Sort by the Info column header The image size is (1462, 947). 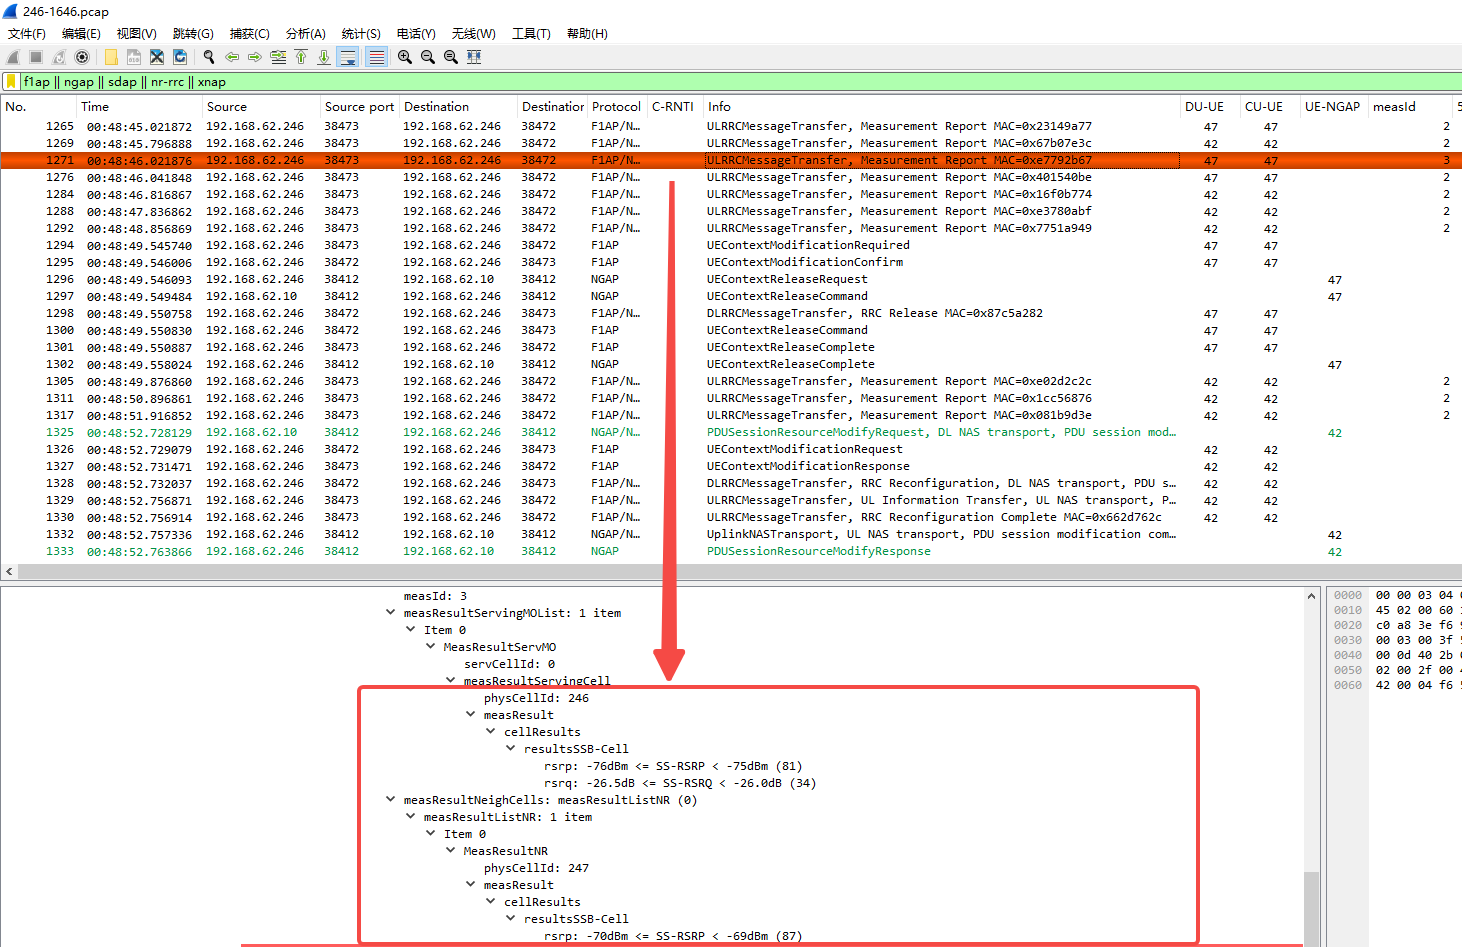[941, 107]
